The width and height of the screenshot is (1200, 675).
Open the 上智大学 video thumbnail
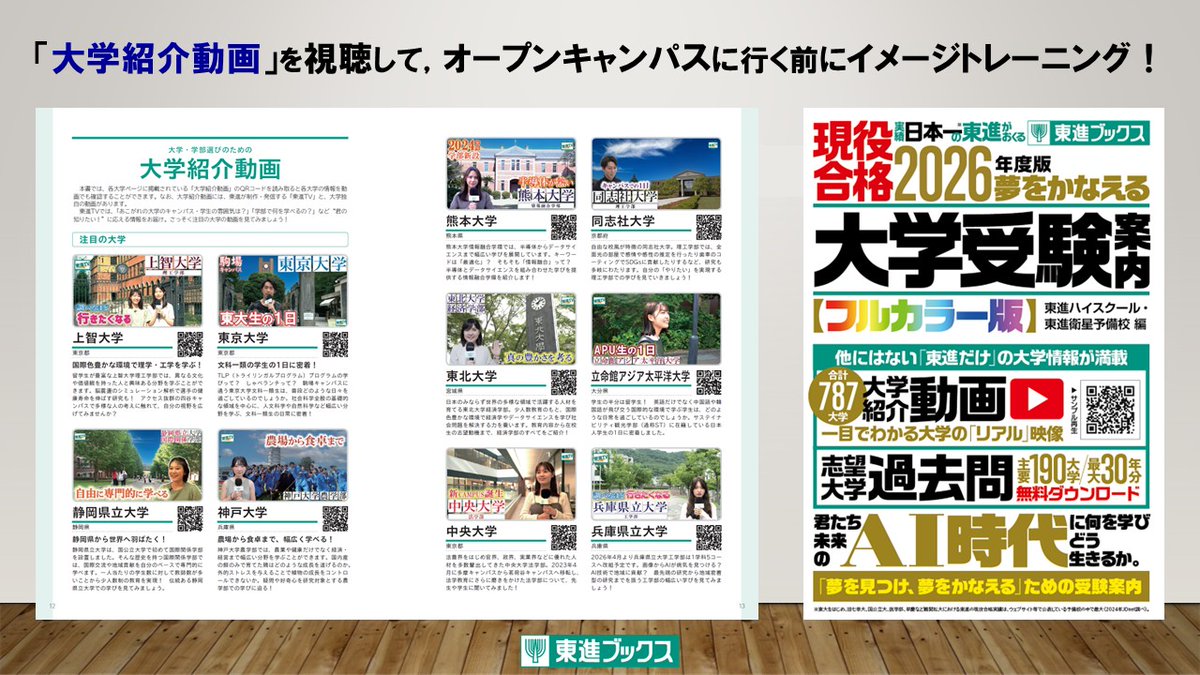137,291
